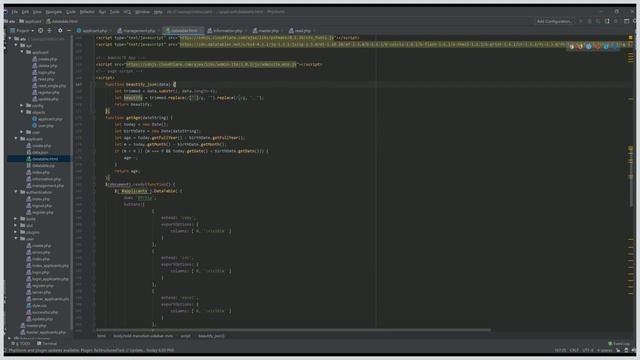Click the locate-file target icon in Project panel
This screenshot has width=640, height=360.
click(40, 31)
